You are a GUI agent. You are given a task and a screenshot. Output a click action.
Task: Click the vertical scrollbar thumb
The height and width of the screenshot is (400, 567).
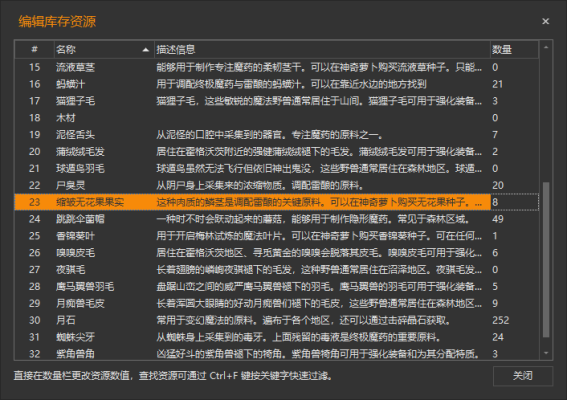[546, 260]
